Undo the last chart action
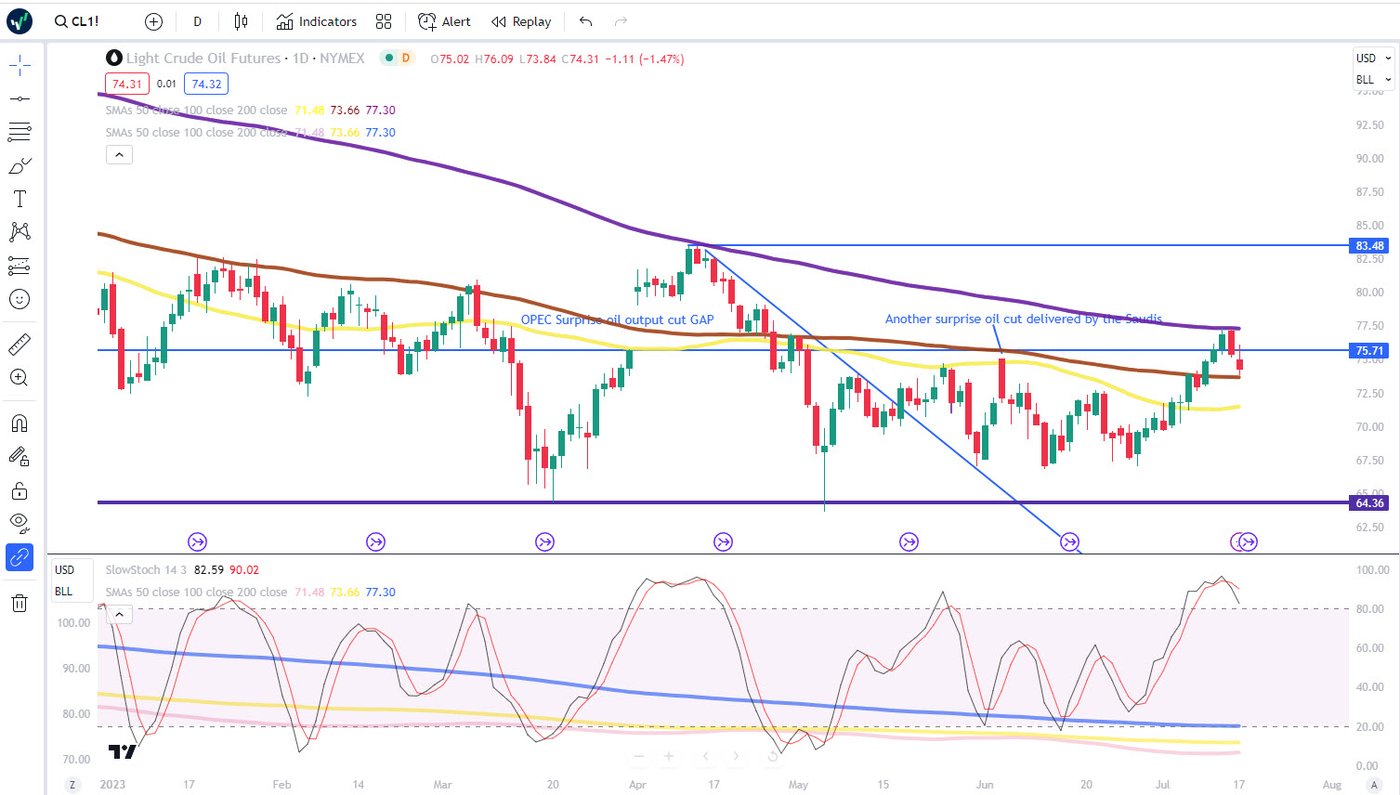 586,21
